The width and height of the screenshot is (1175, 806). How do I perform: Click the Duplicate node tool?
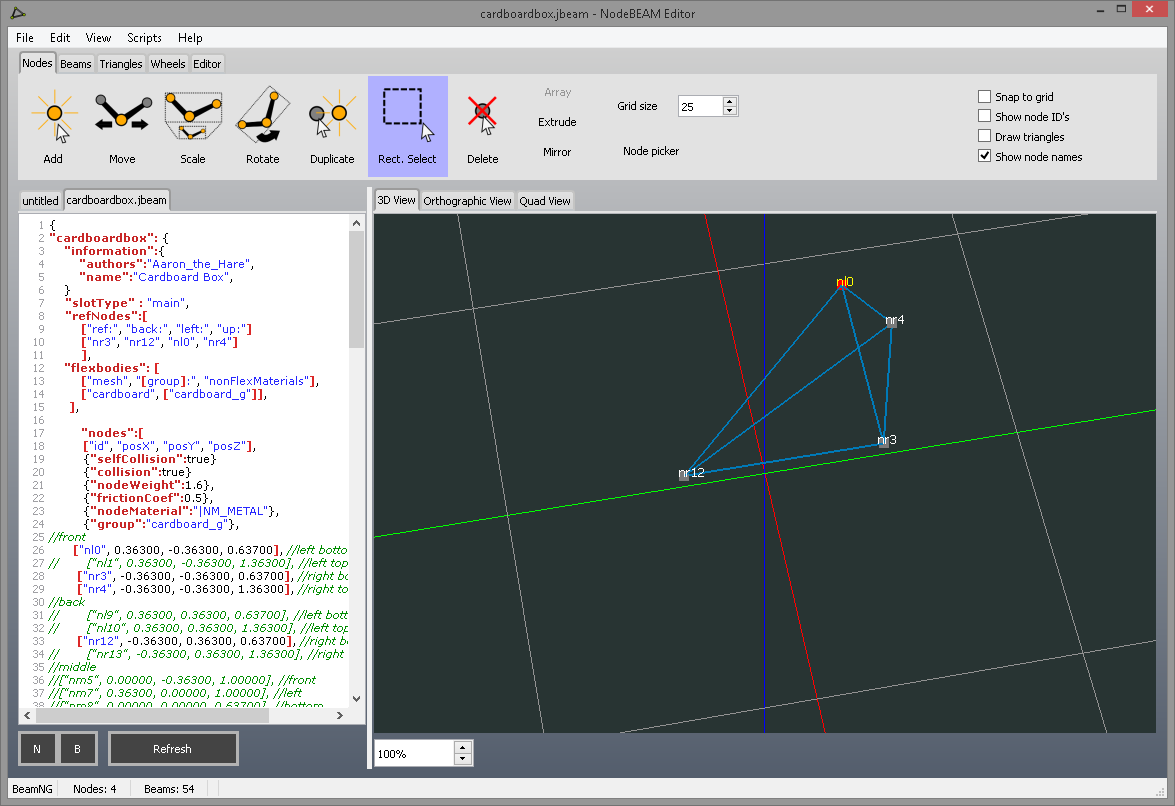332,125
